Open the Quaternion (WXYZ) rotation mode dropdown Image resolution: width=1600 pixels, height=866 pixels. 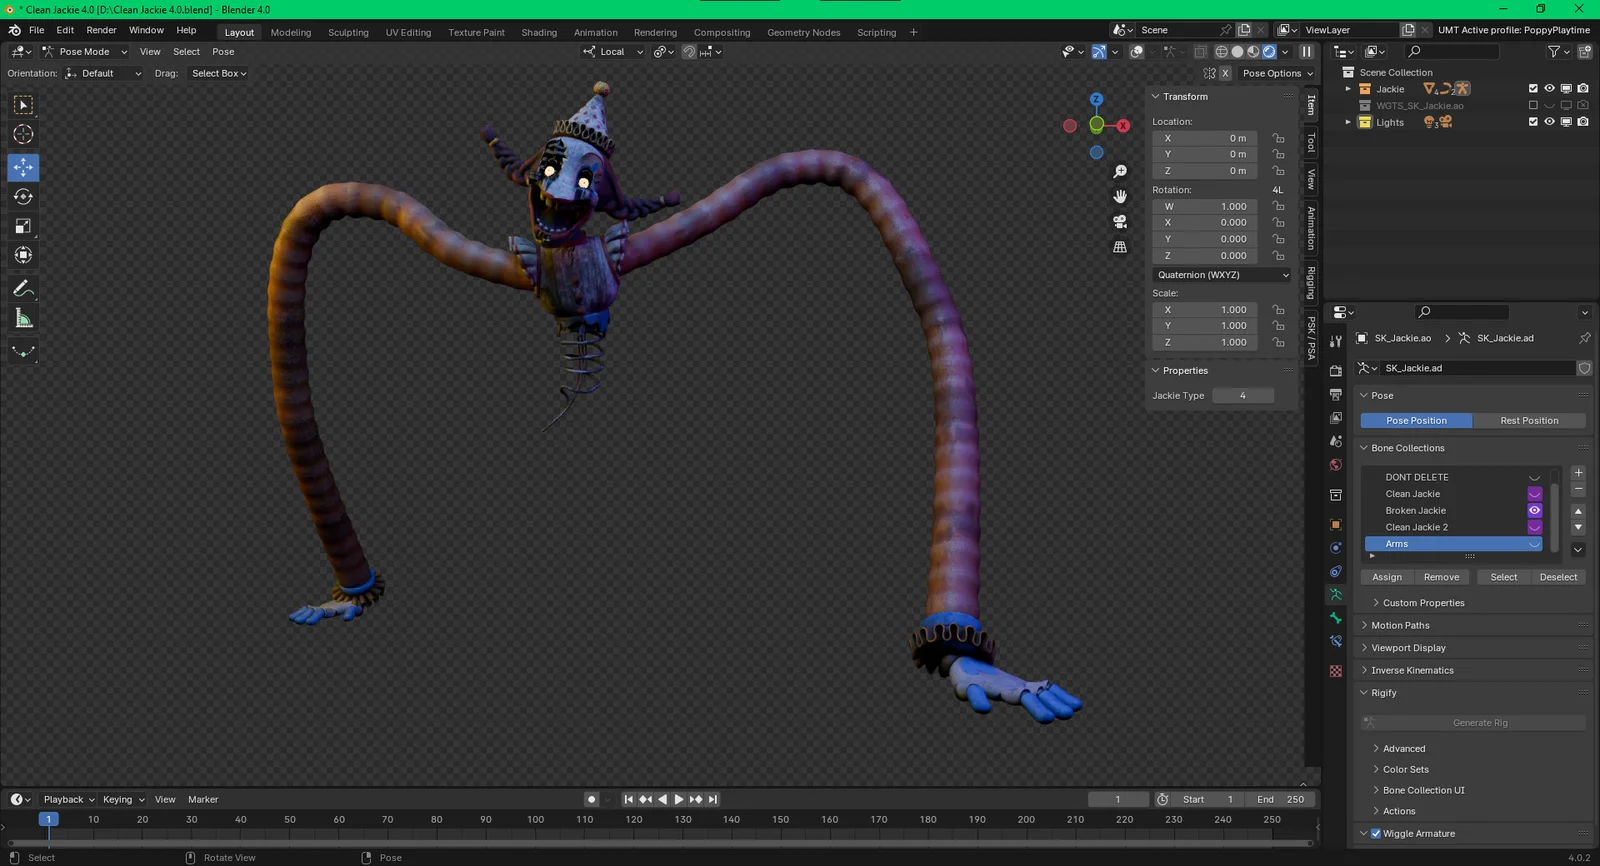click(1222, 275)
